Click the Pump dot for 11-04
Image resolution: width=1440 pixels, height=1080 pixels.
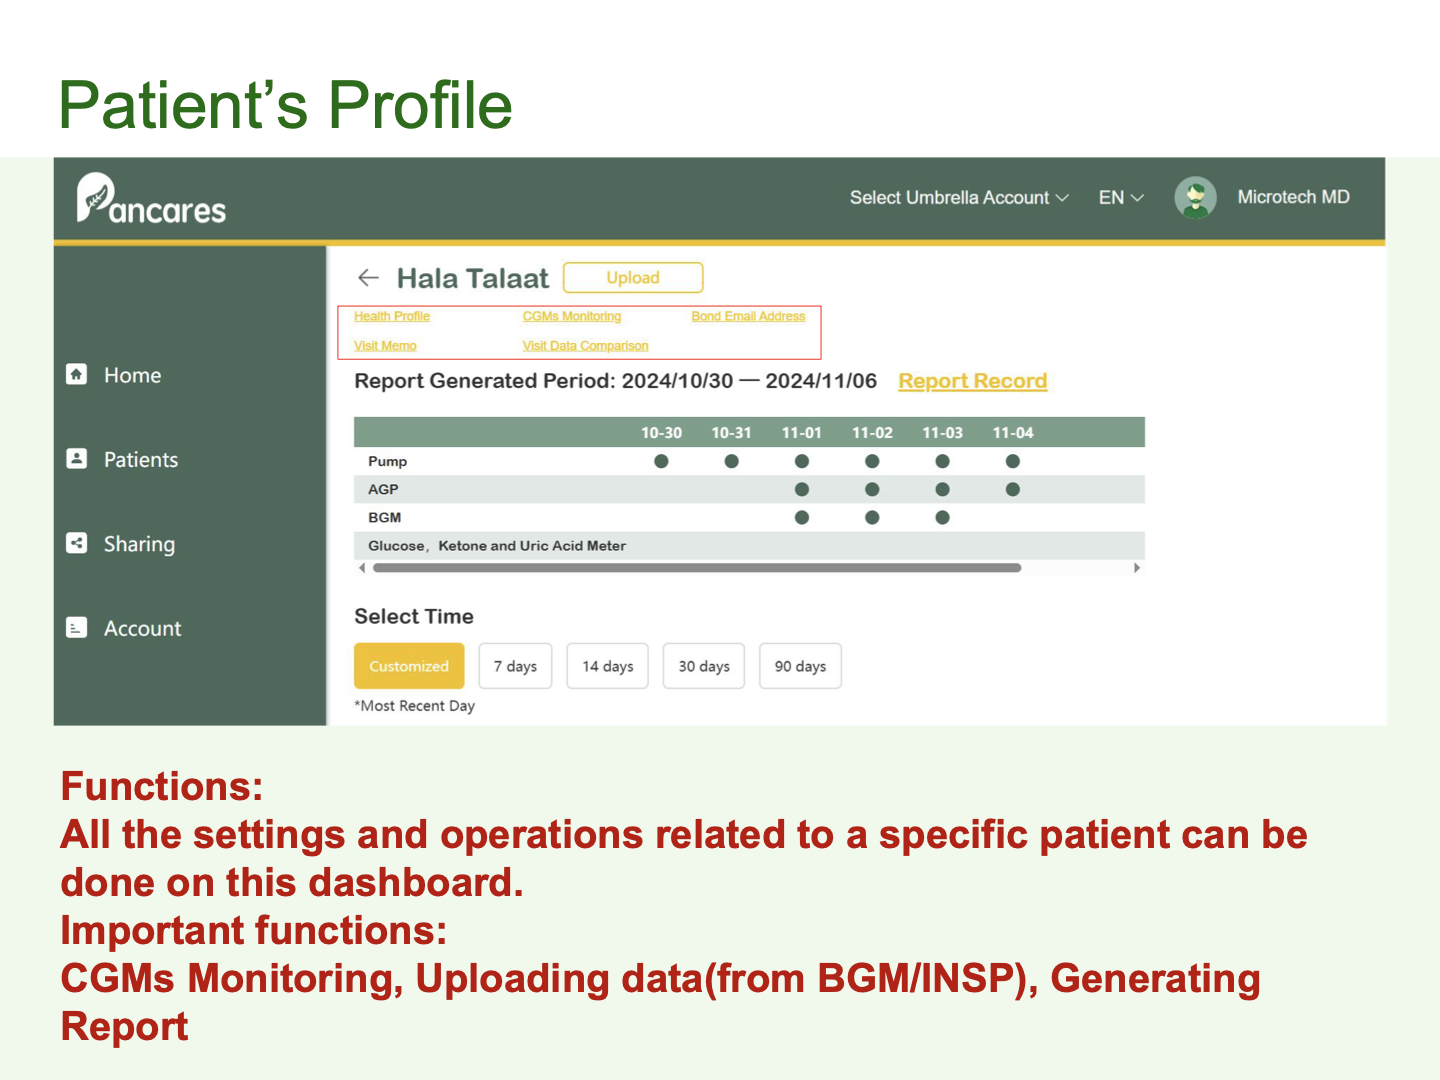tap(1013, 461)
